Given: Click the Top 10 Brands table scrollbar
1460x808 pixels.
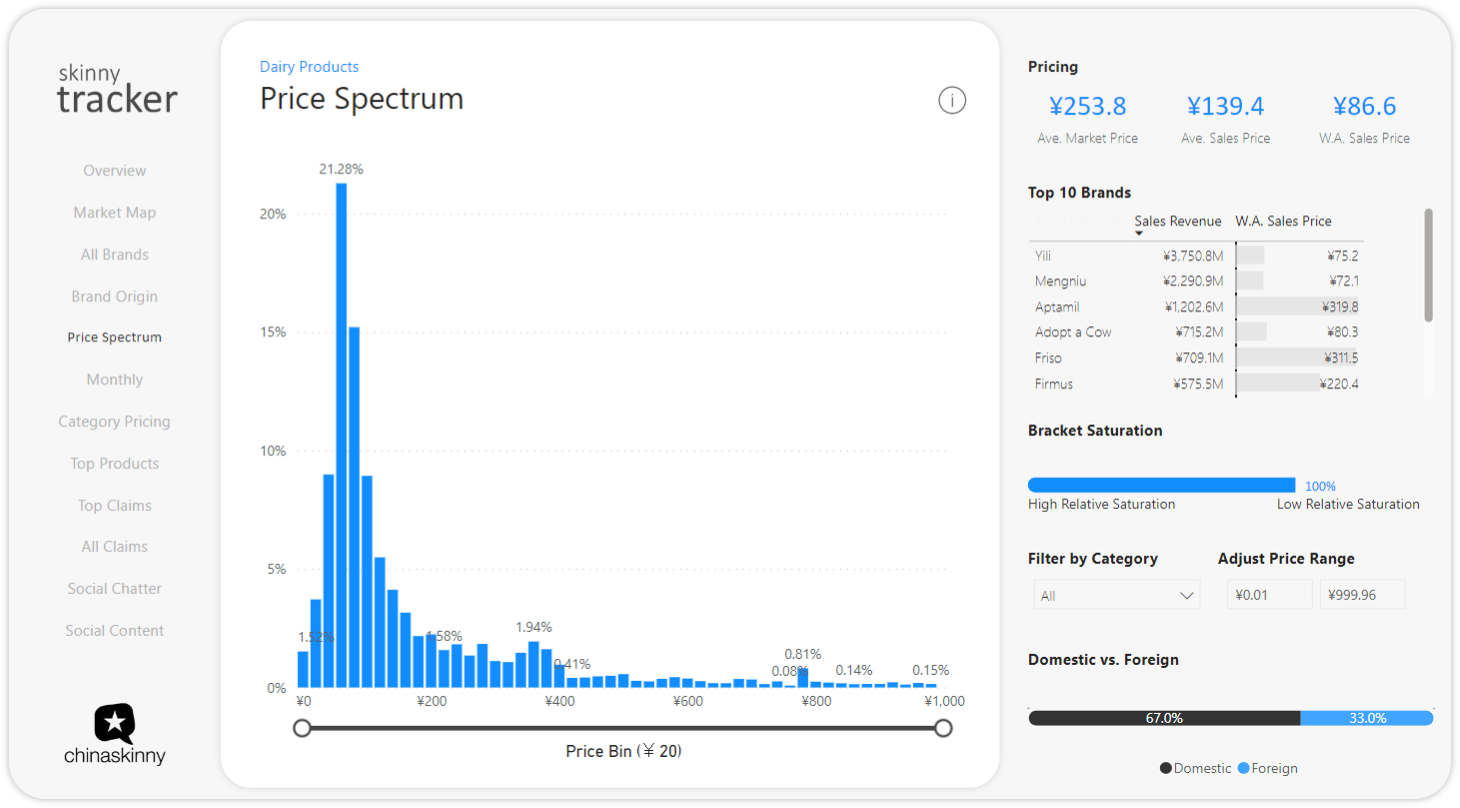Looking at the screenshot, I should click(1428, 266).
